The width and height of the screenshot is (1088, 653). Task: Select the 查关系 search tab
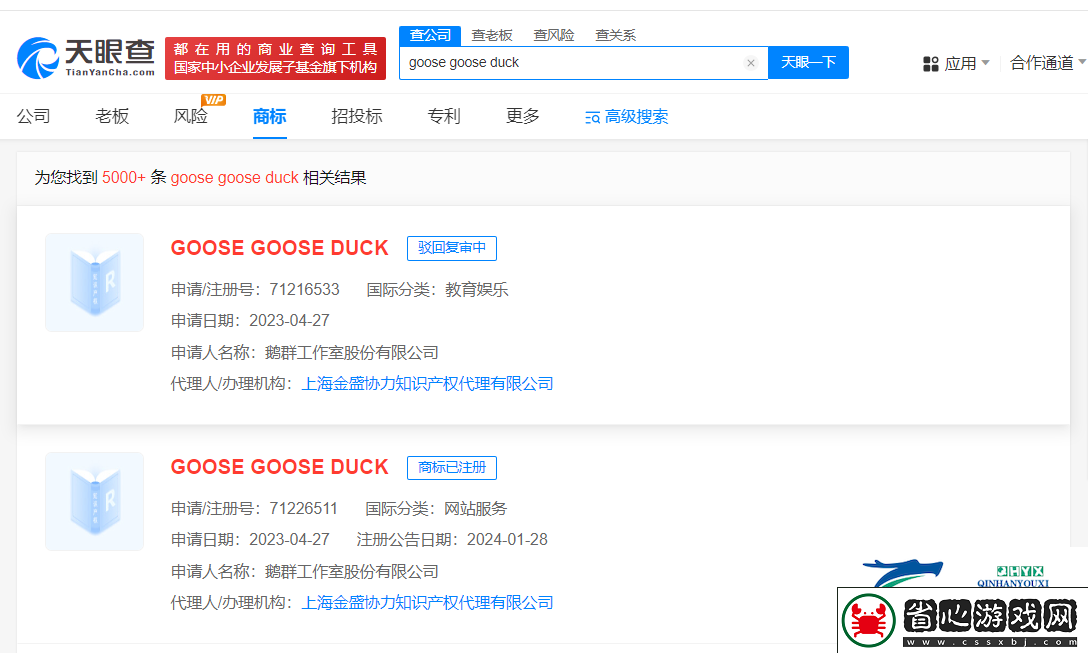pyautogui.click(x=615, y=35)
